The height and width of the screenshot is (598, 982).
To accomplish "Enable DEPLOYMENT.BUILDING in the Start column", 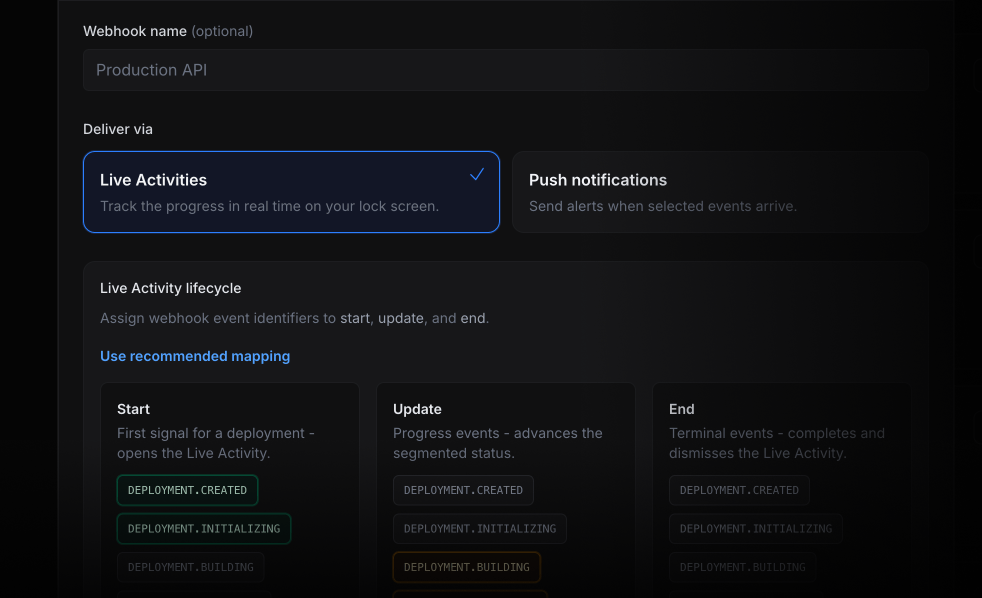I will [190, 567].
